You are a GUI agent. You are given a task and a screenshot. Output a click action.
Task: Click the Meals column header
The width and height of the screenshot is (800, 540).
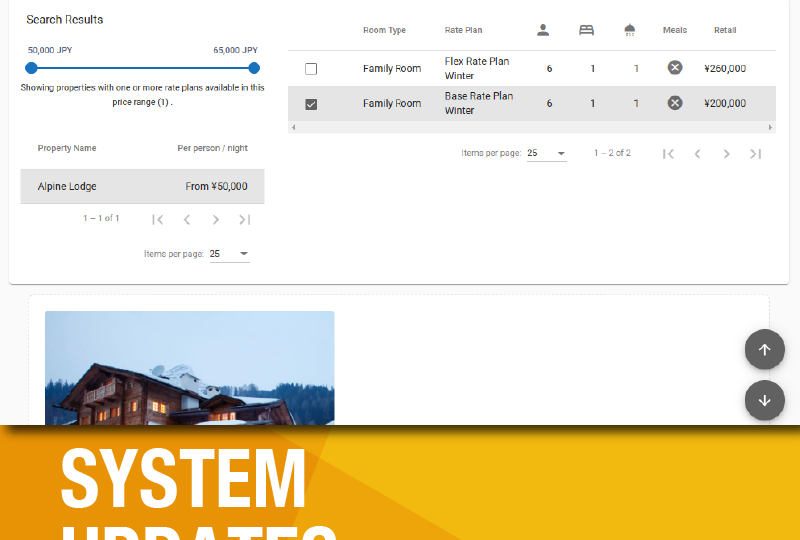click(674, 30)
